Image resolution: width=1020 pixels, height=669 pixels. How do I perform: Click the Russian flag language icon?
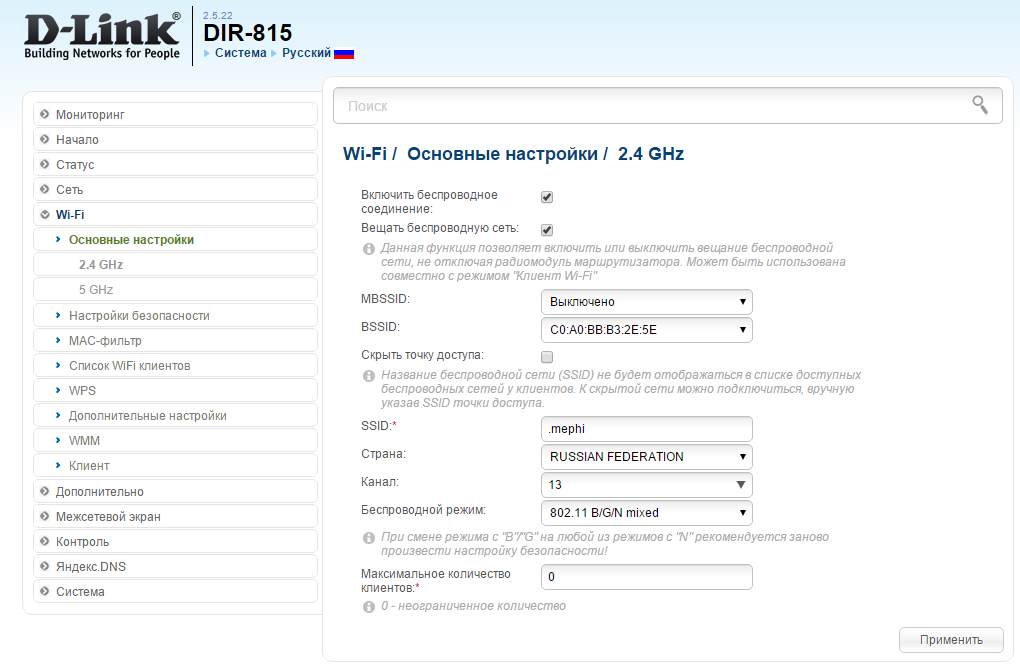(344, 53)
